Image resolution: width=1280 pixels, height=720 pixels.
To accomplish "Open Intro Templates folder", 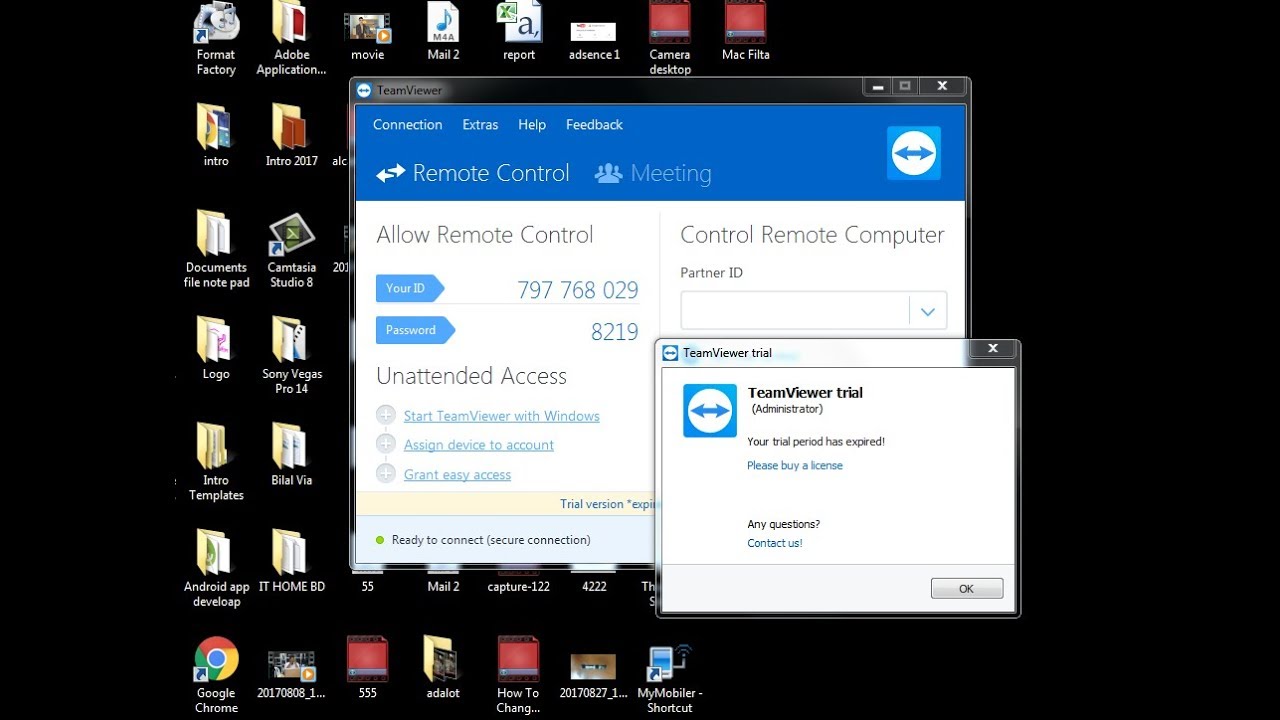I will (x=216, y=461).
